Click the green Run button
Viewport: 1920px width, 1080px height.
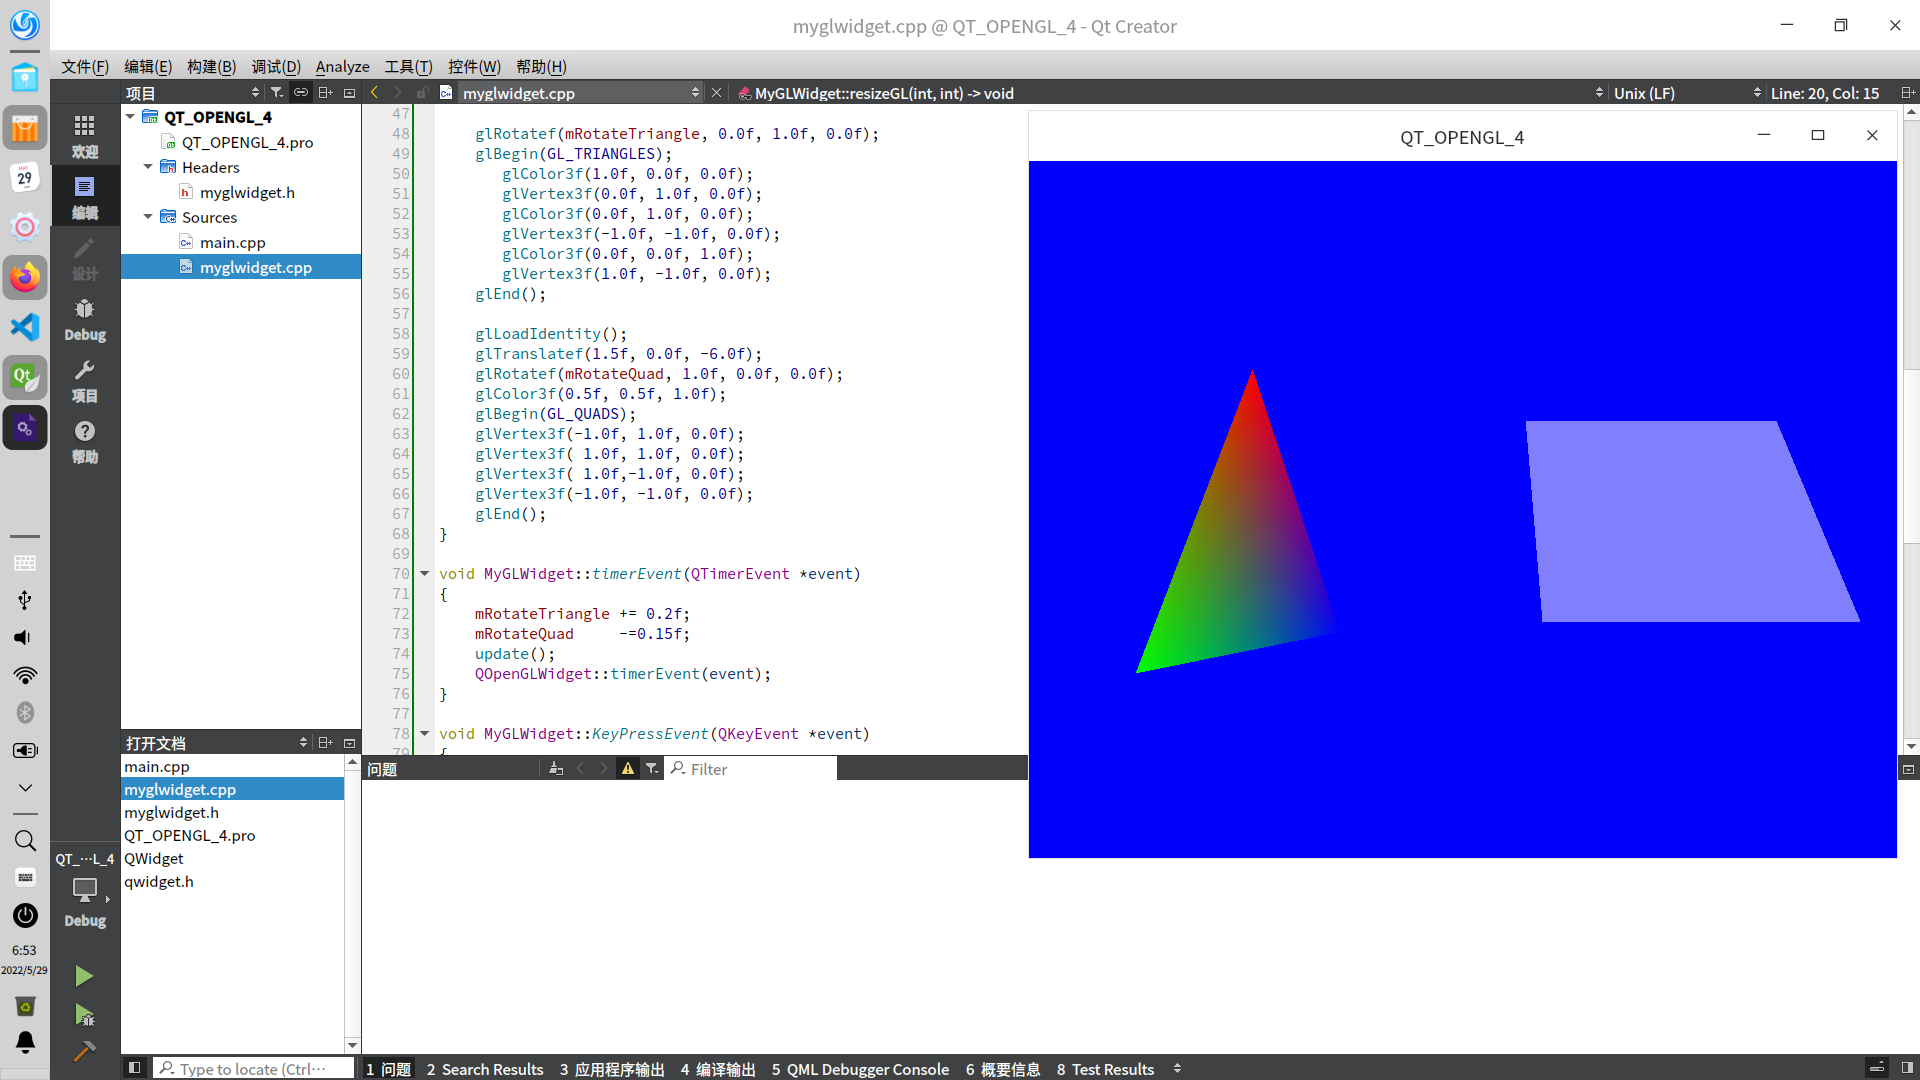84,976
